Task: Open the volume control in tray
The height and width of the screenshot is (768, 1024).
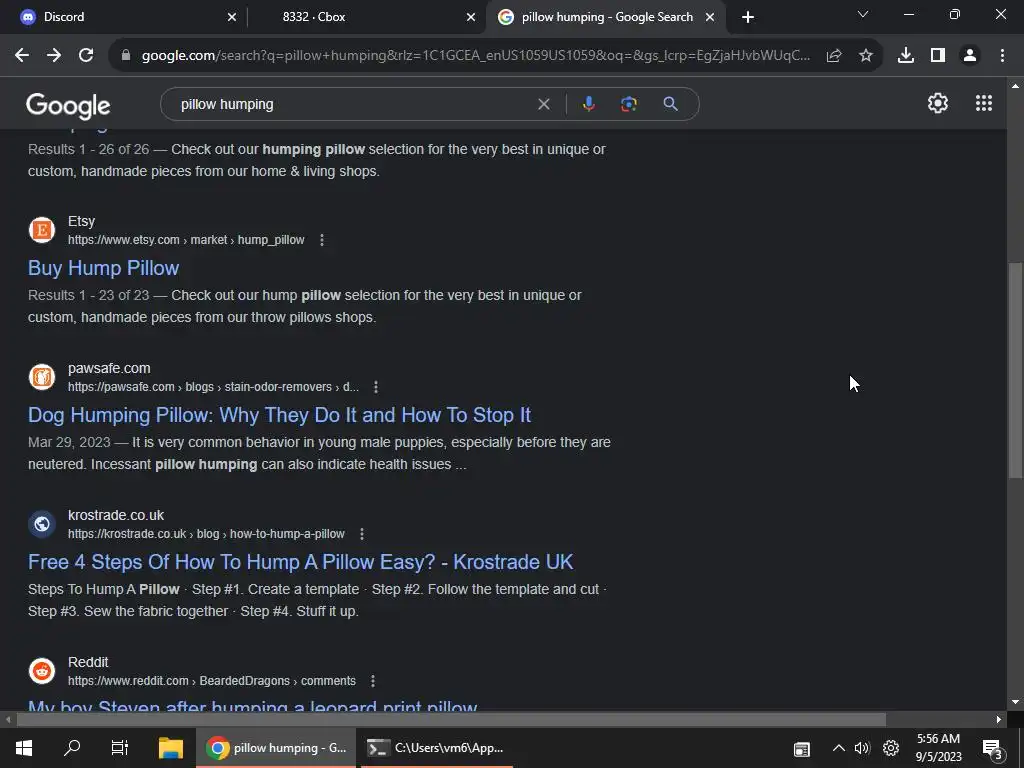Action: click(x=862, y=748)
